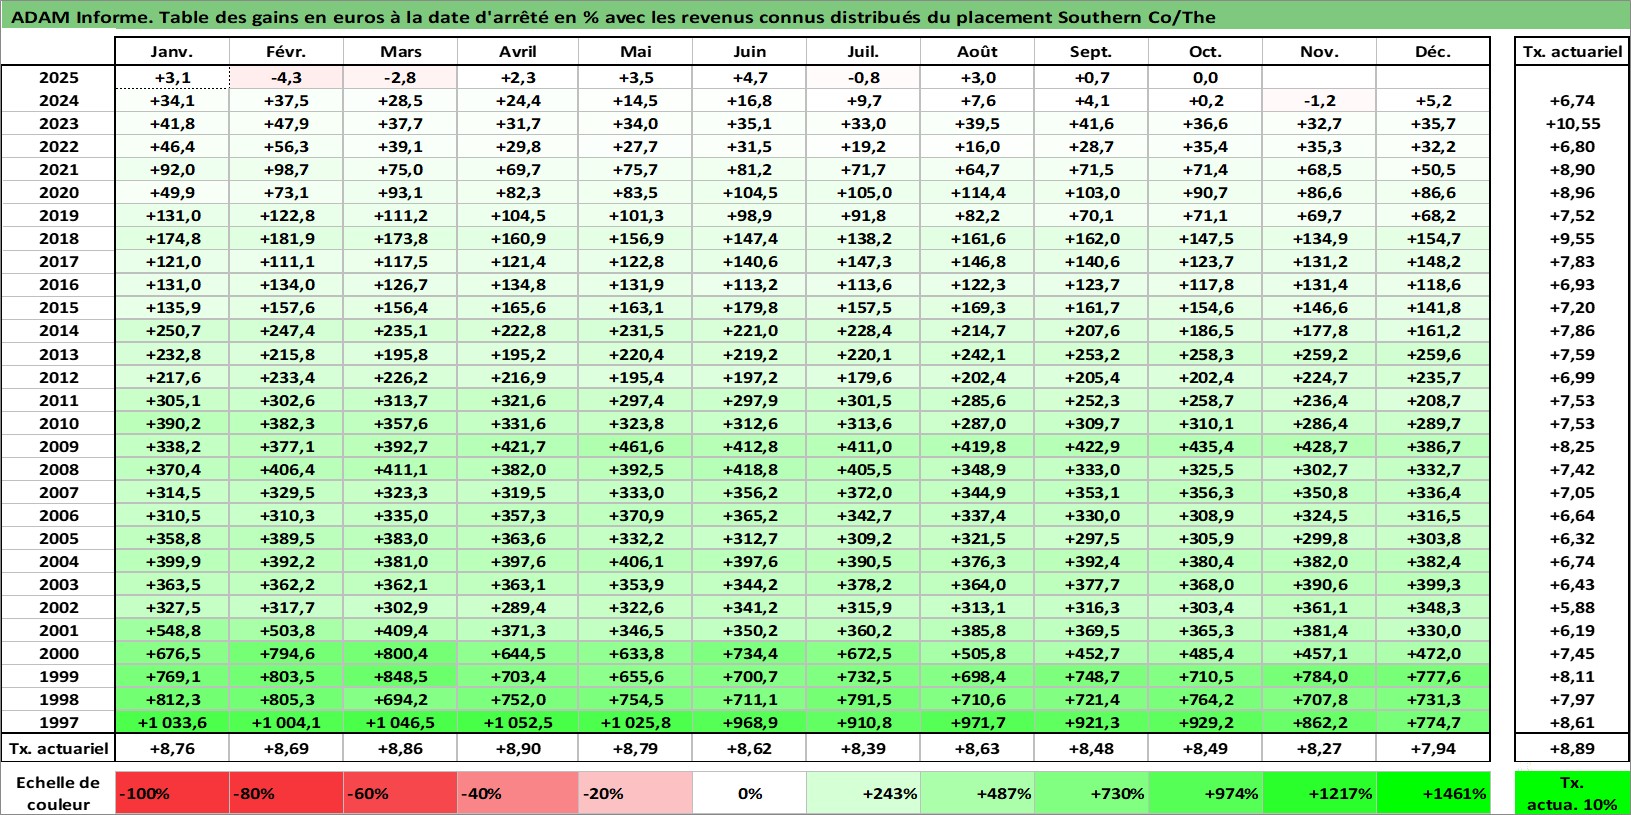The image size is (1631, 815).
Task: Click the 1999 Mars cell '+848,5'
Action: (x=400, y=676)
